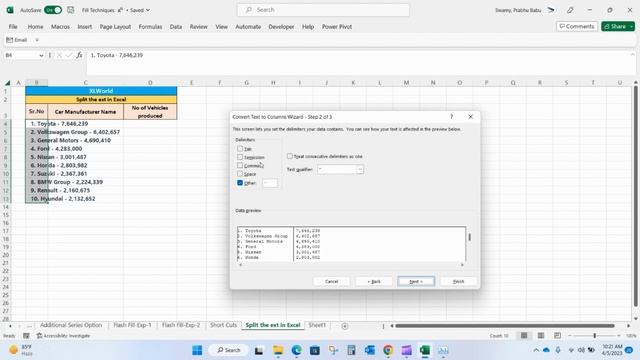Open the File menu
640x360 pixels.
(x=13, y=27)
